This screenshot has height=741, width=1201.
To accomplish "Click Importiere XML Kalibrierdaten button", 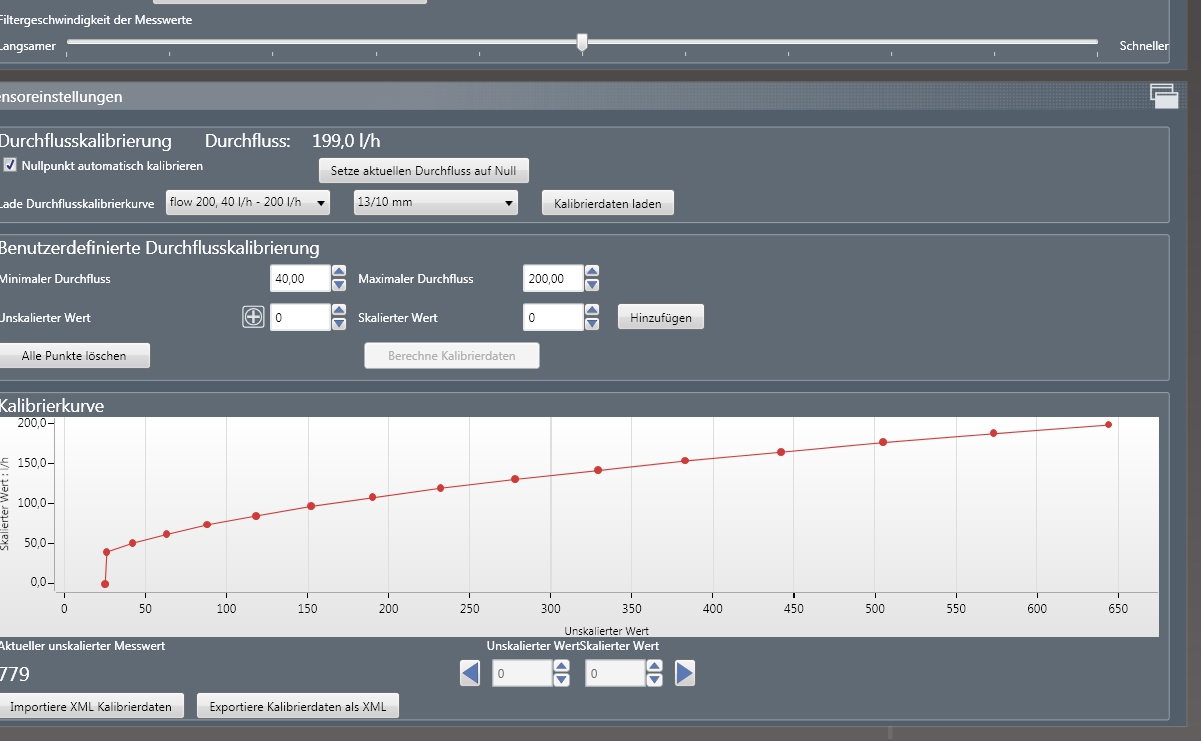I will coord(92,706).
